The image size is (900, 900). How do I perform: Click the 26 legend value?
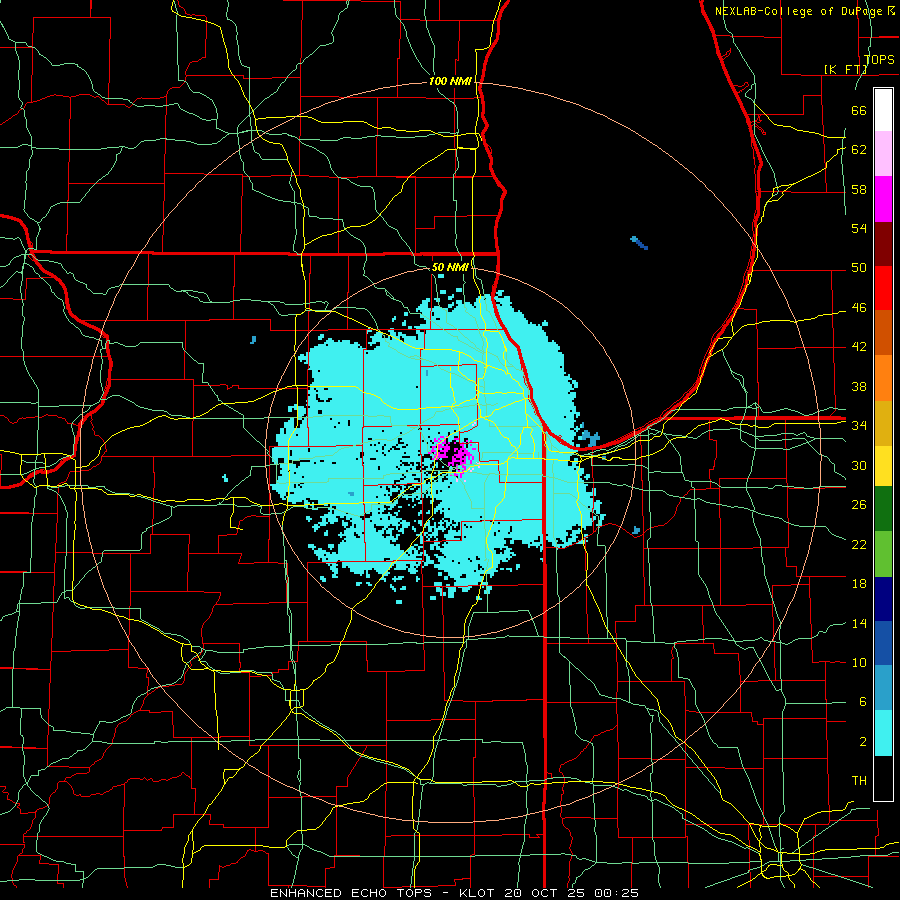point(859,505)
